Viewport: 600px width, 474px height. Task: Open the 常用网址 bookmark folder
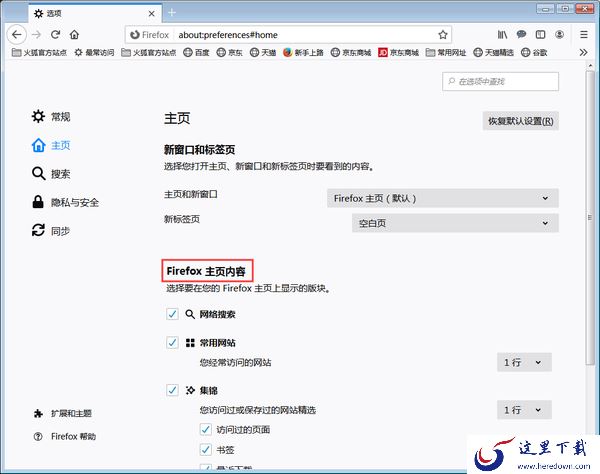[x=446, y=52]
